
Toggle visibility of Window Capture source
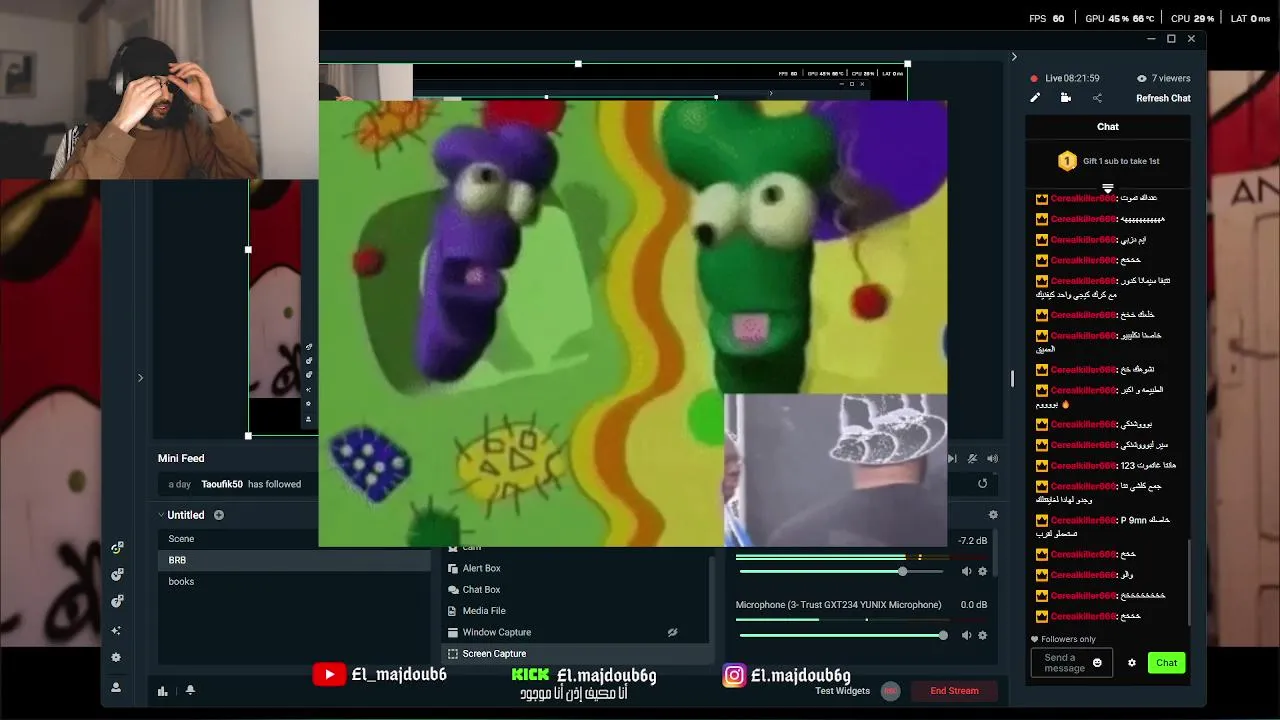coord(672,632)
